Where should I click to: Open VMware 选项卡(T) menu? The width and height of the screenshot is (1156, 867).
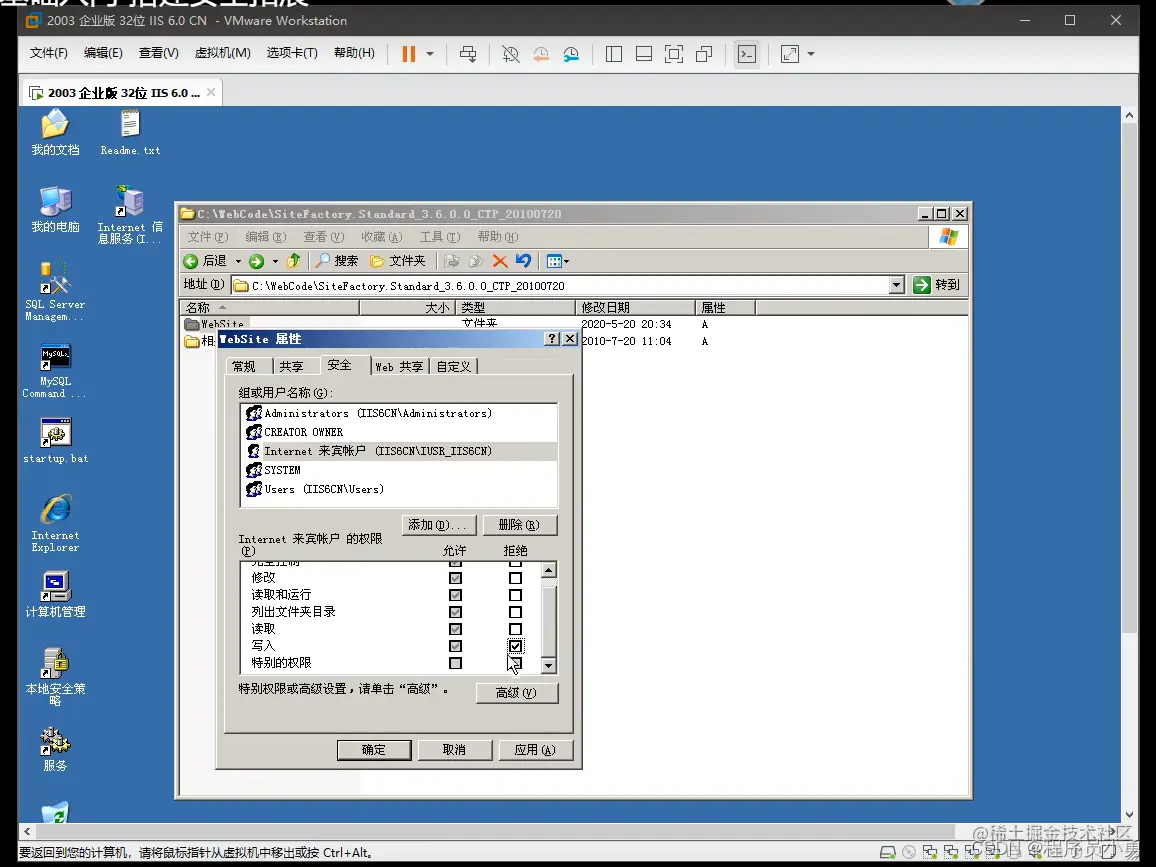(x=292, y=53)
